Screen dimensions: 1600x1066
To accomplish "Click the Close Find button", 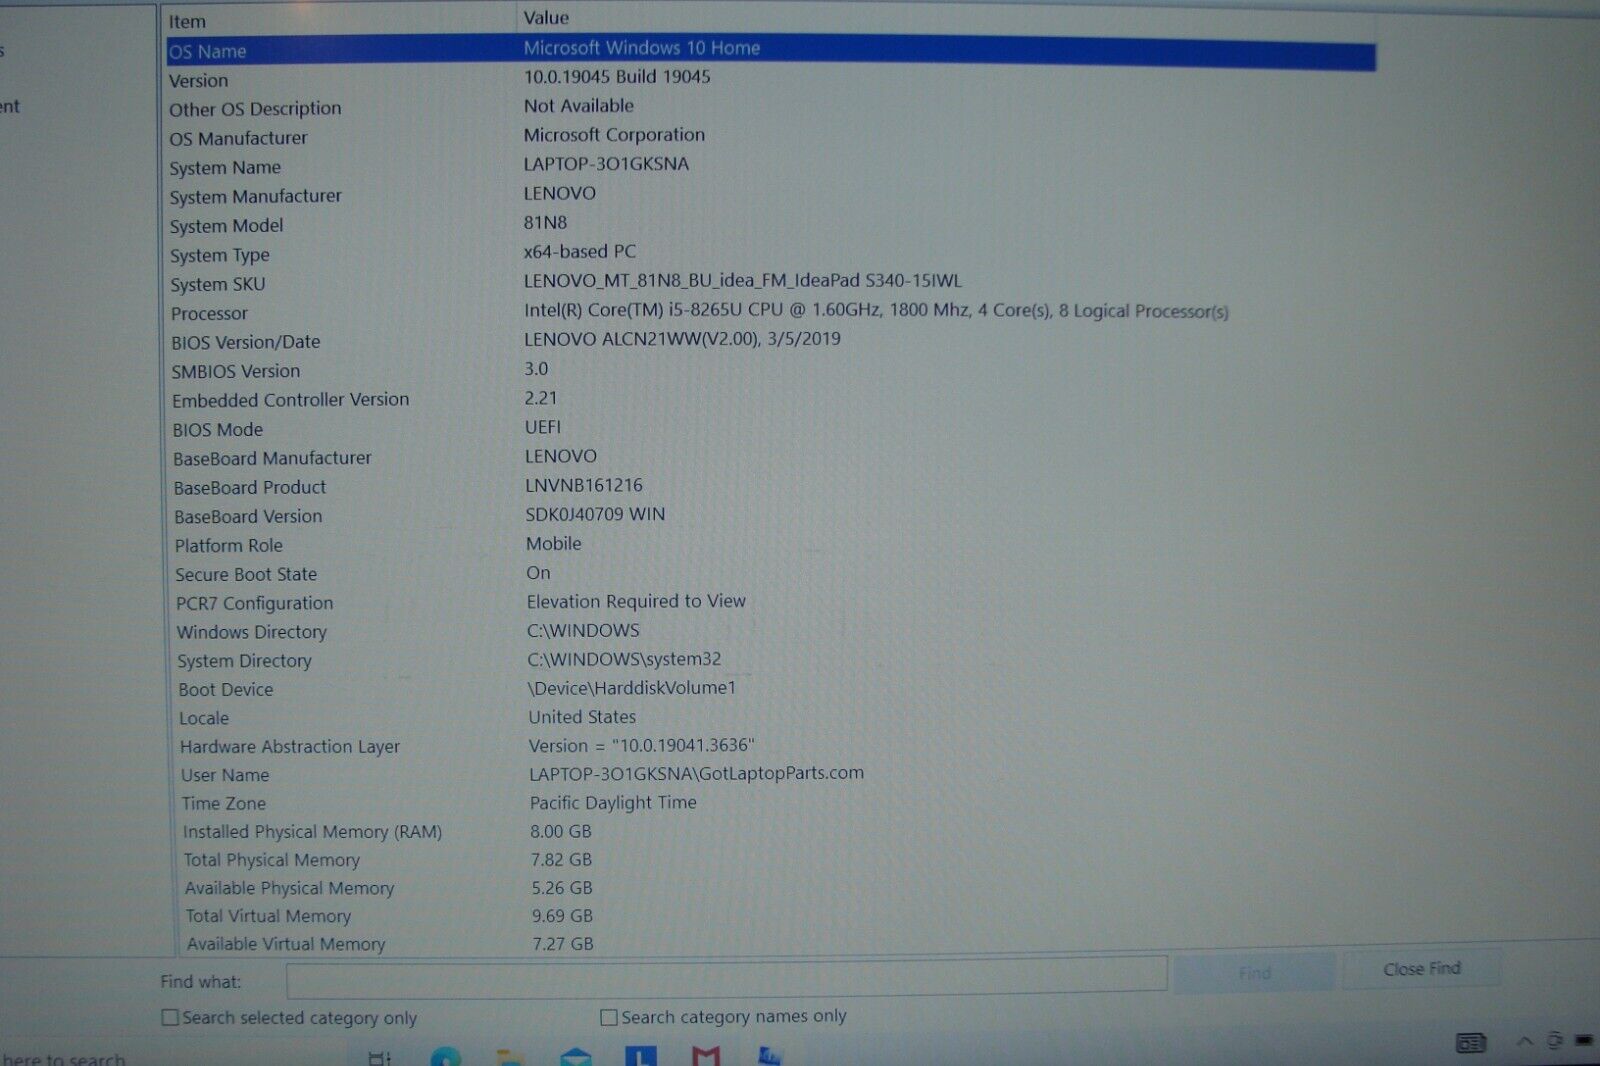I will [x=1421, y=969].
